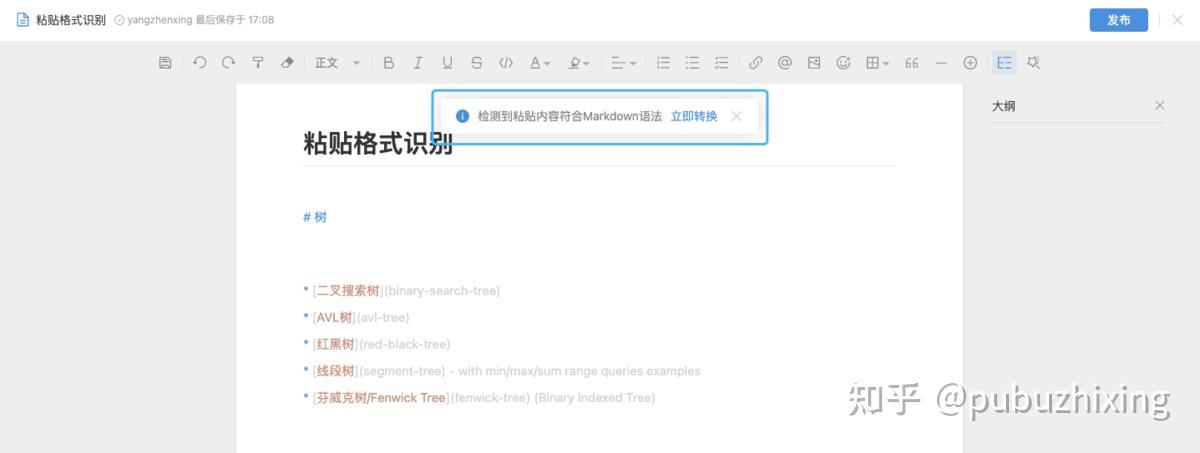This screenshot has width=1200, height=453.
Task: Close the editor with top-right X
Action: 1177,20
